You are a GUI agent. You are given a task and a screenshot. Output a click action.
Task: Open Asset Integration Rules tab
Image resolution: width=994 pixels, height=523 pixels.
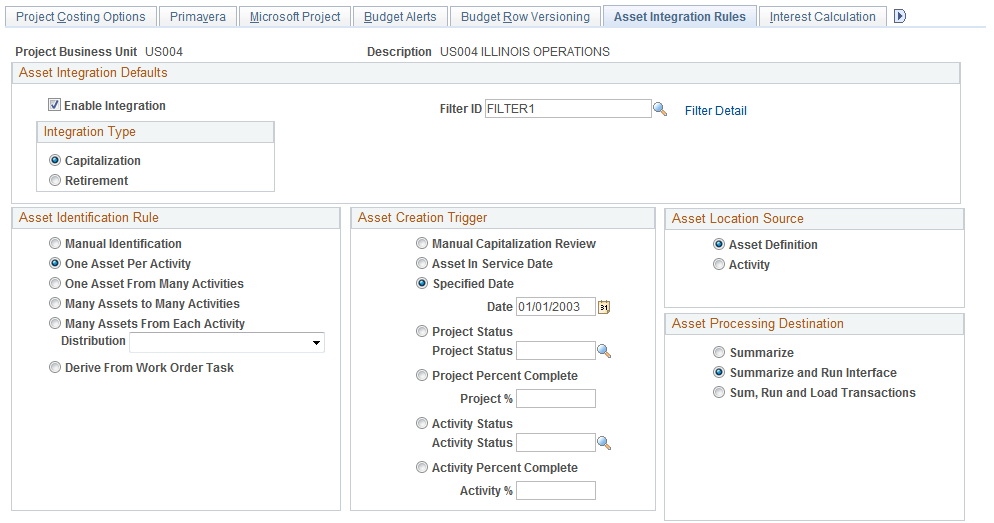pyautogui.click(x=680, y=17)
